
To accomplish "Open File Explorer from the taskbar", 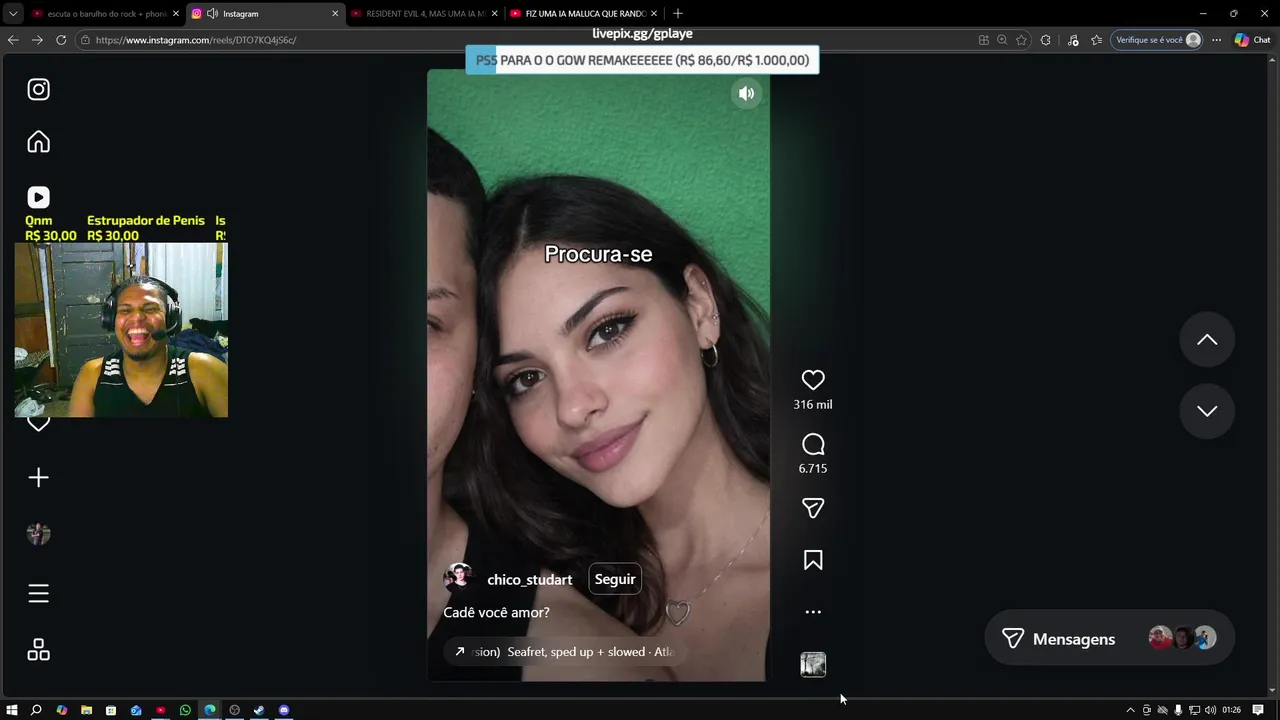I will pos(86,710).
